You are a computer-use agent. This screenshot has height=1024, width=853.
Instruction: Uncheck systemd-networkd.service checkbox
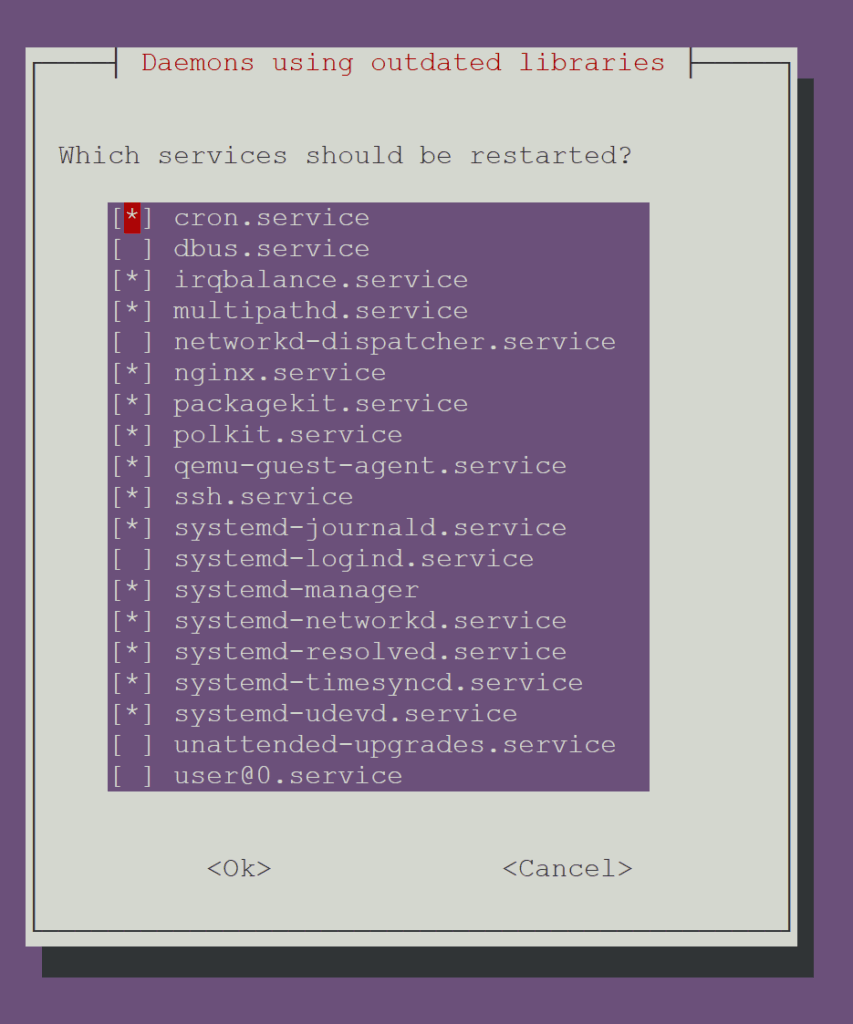tap(132, 621)
